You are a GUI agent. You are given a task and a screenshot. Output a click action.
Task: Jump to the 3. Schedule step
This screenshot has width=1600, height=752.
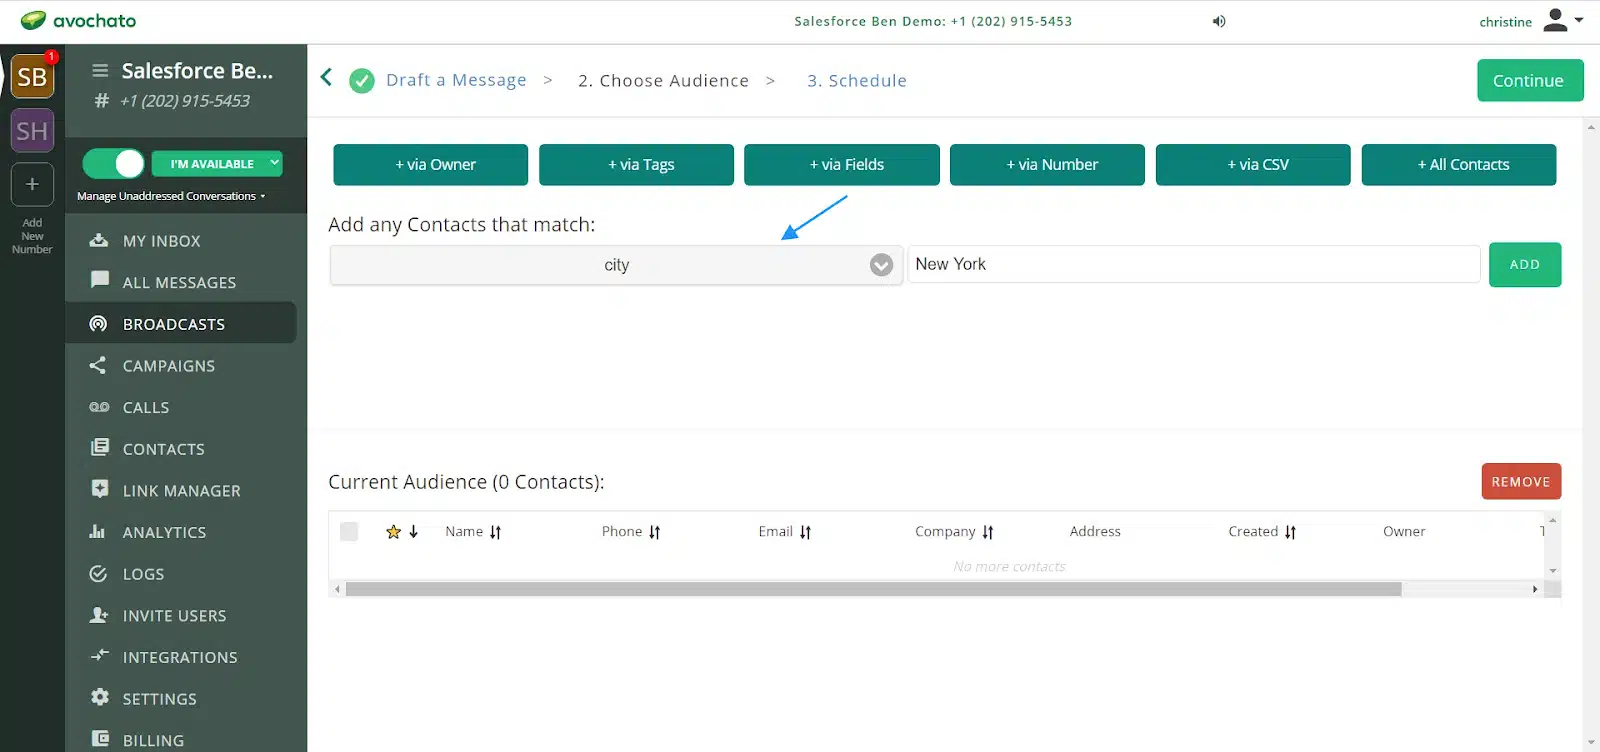click(x=857, y=80)
